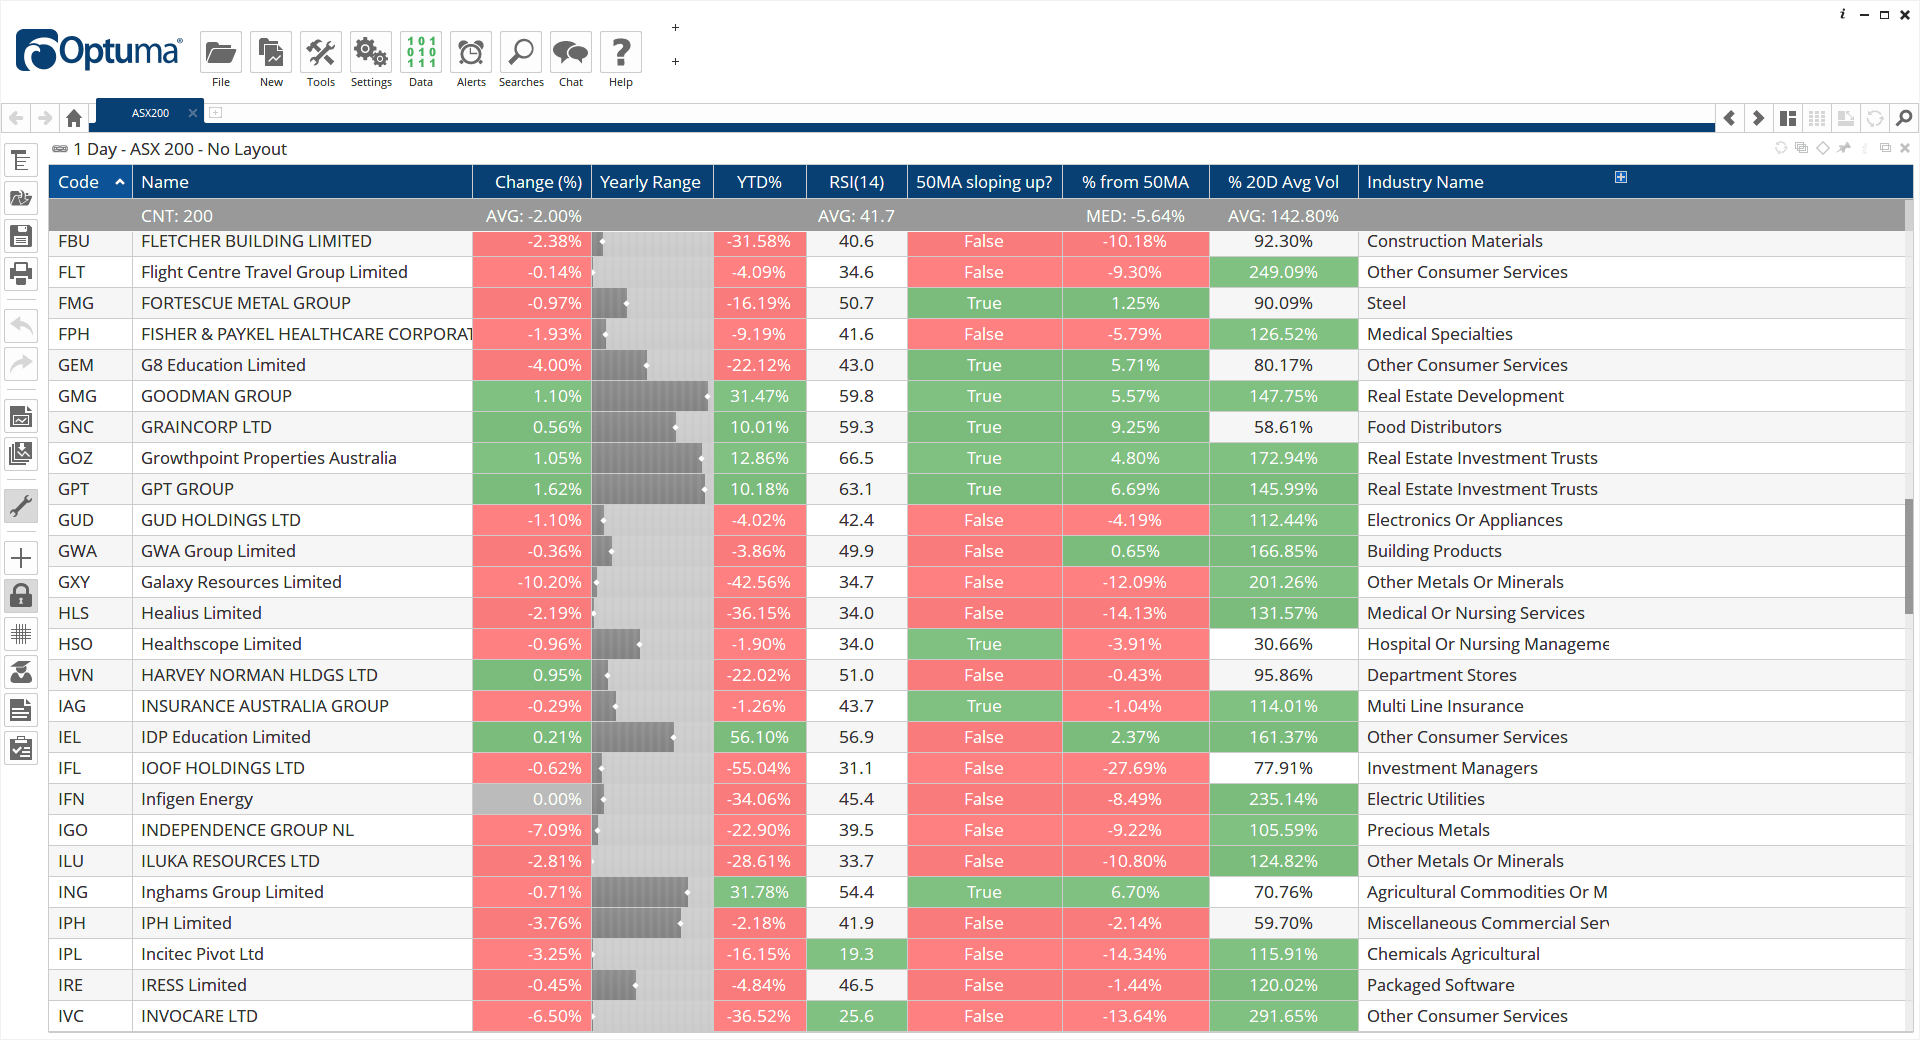The height and width of the screenshot is (1040, 1920).
Task: Open the Help question mark
Action: [x=621, y=61]
